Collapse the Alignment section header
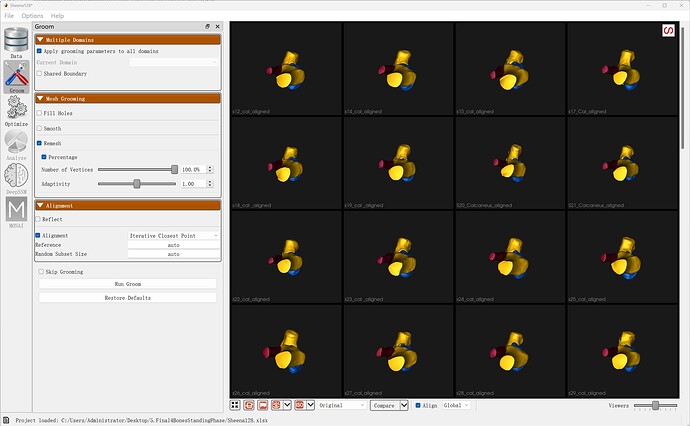This screenshot has height=426, width=690. [128, 206]
